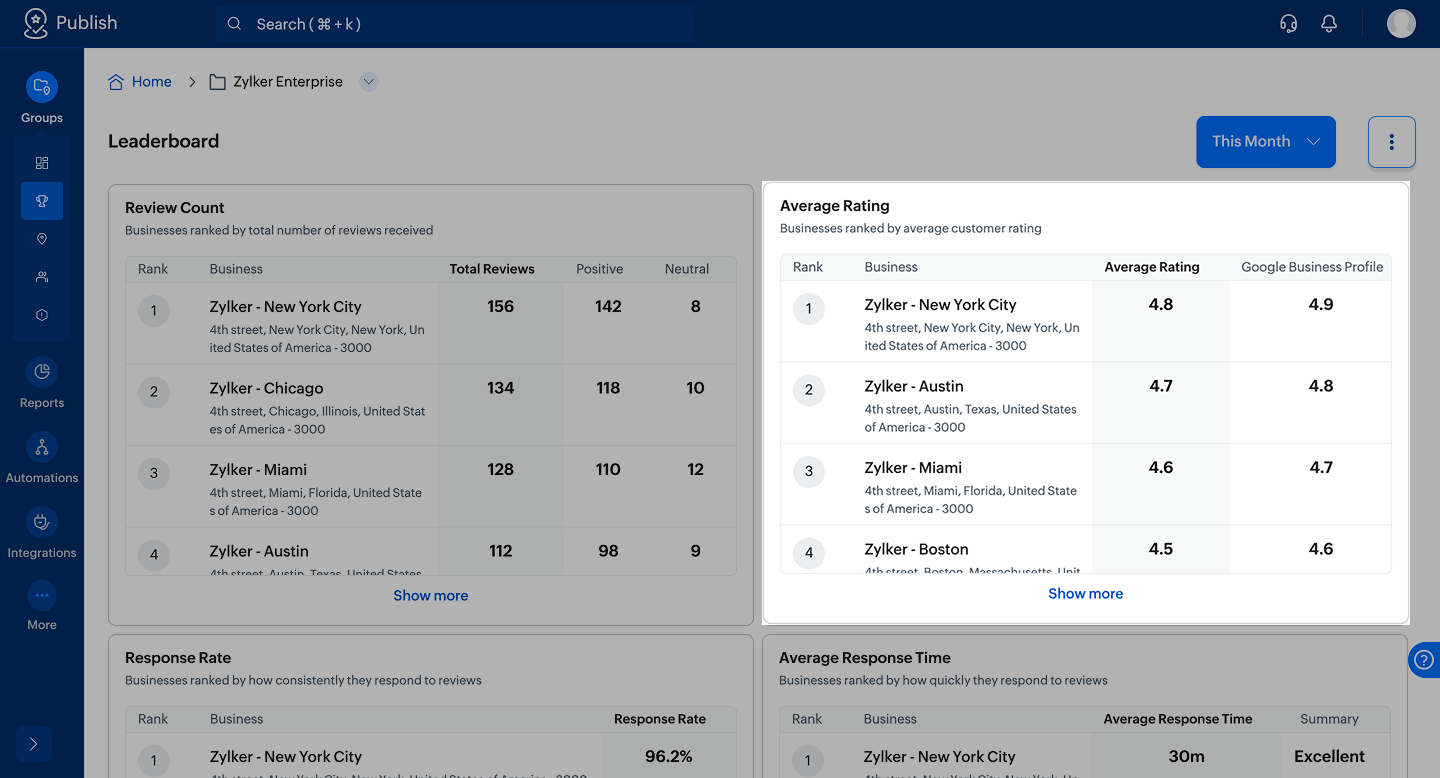Click the search input field
The image size is (1440, 778).
pos(455,24)
